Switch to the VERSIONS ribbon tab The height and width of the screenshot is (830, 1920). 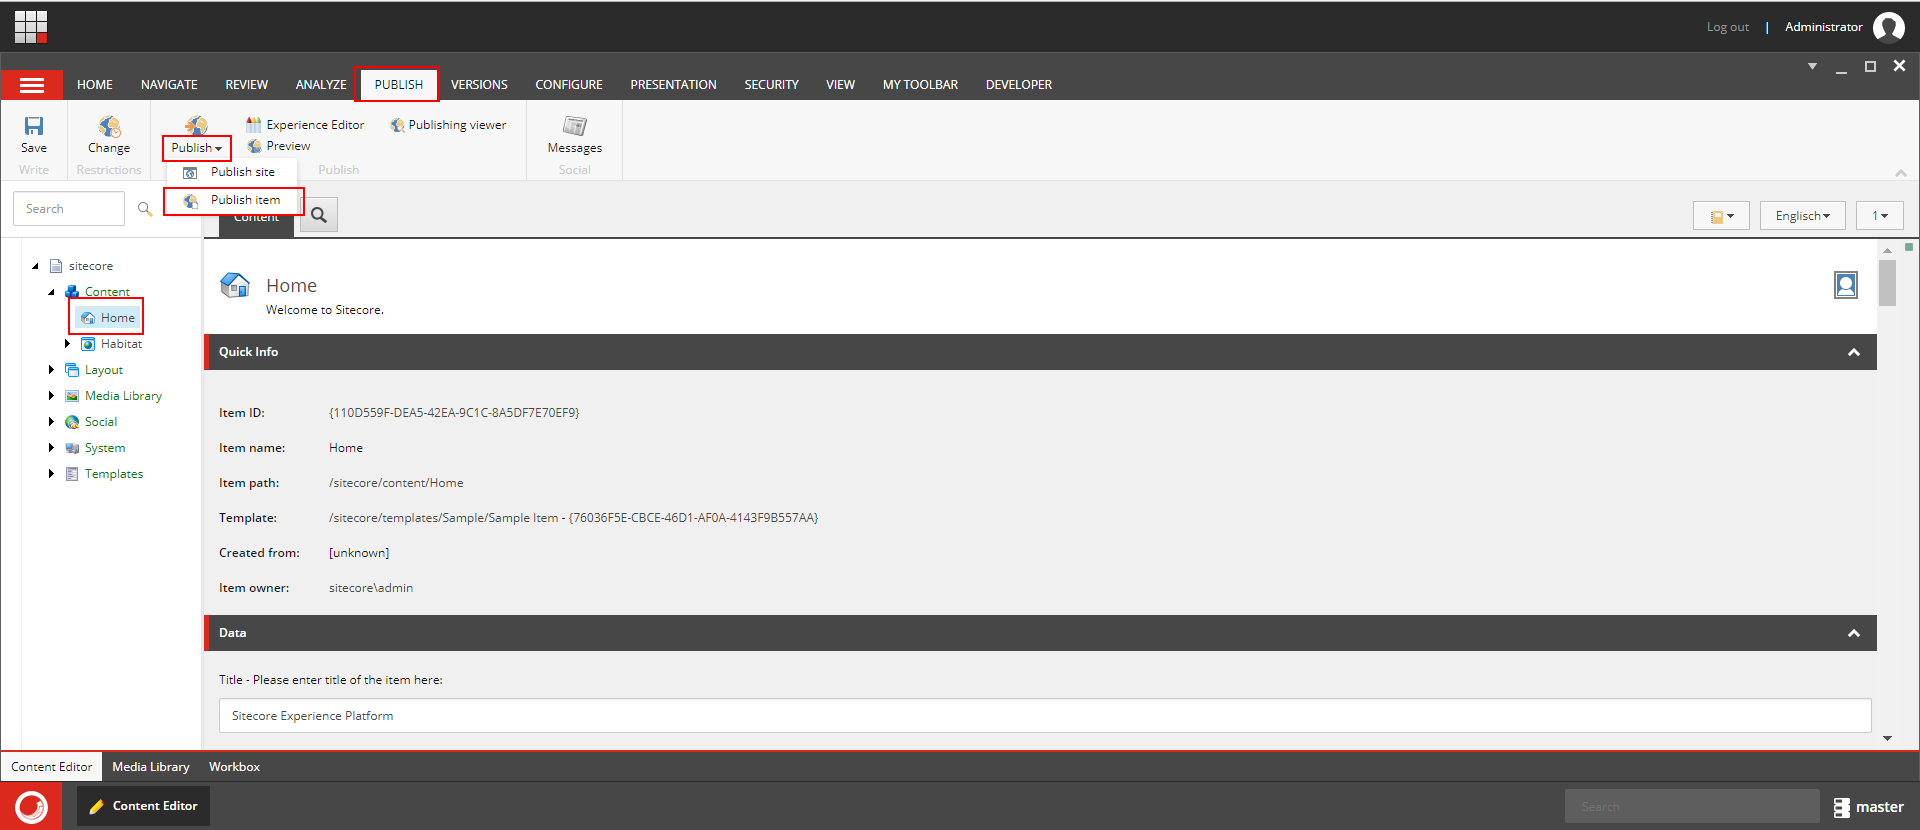point(479,85)
